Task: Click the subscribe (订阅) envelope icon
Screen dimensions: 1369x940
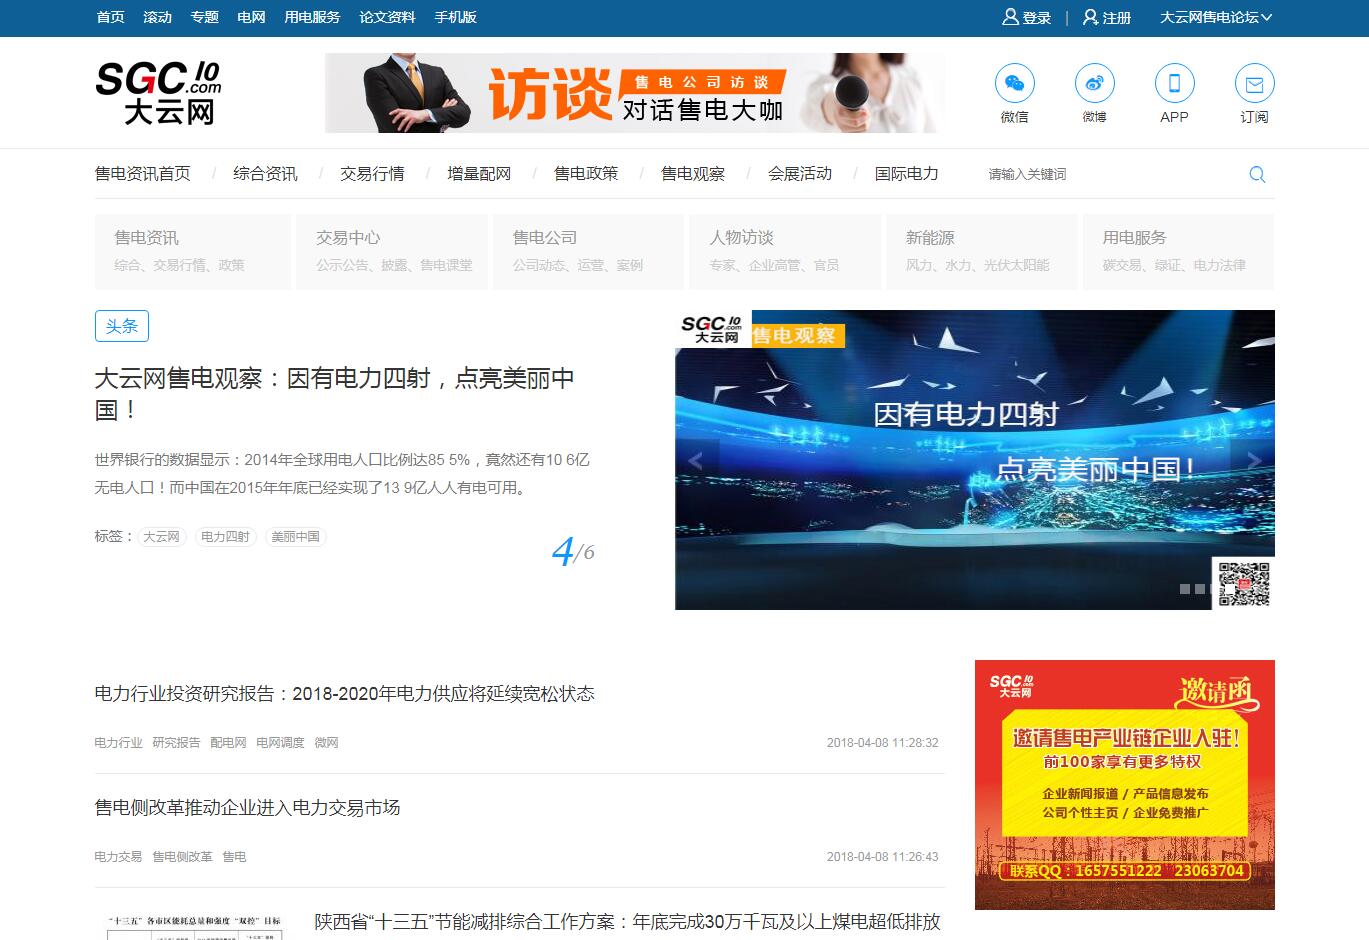Action: [1254, 83]
